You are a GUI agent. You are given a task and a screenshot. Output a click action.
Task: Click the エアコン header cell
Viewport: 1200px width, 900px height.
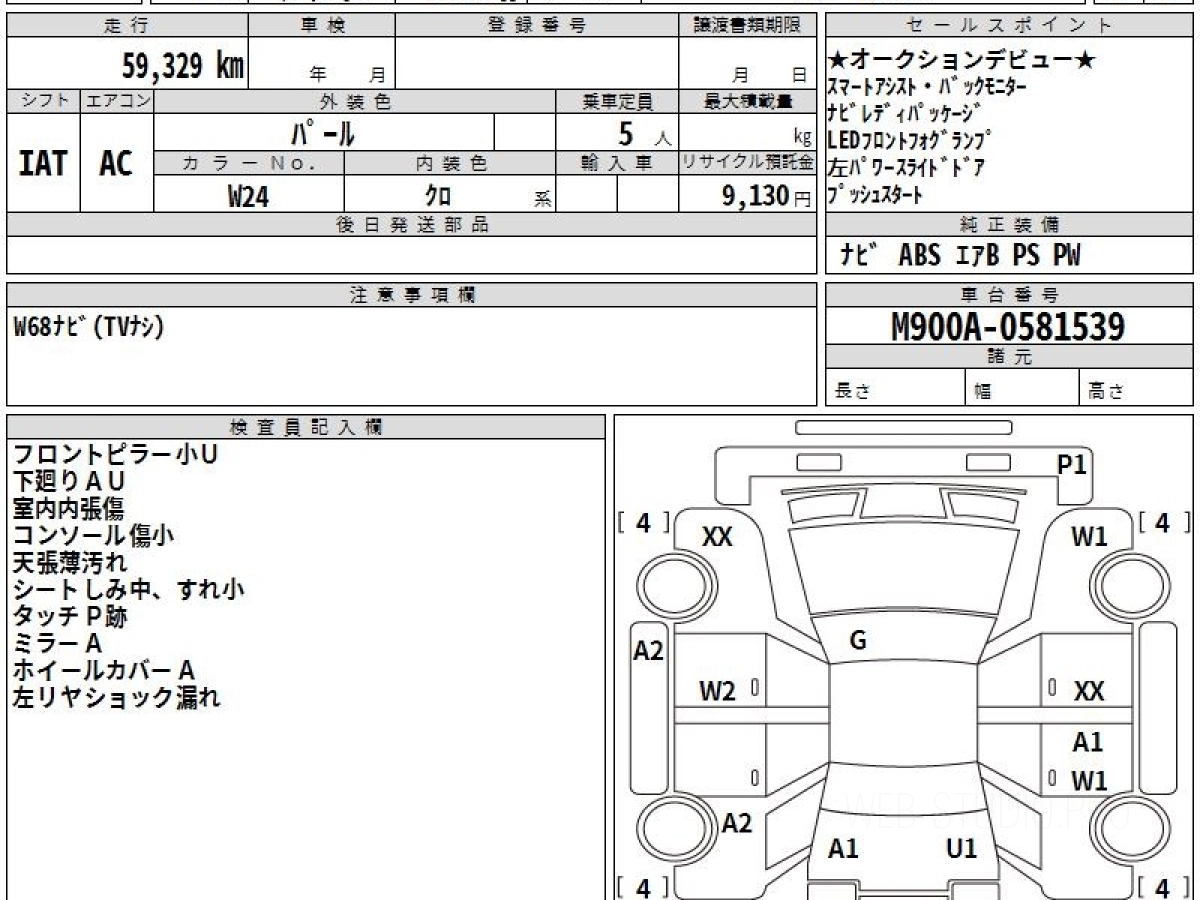pyautogui.click(x=117, y=102)
